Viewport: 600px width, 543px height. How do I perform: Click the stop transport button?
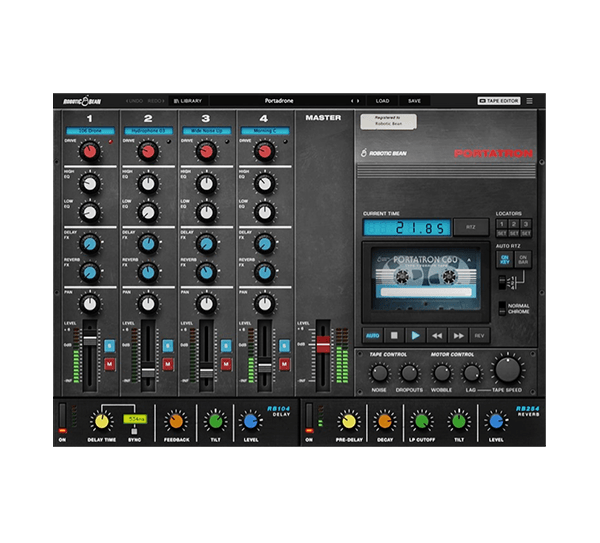(394, 336)
